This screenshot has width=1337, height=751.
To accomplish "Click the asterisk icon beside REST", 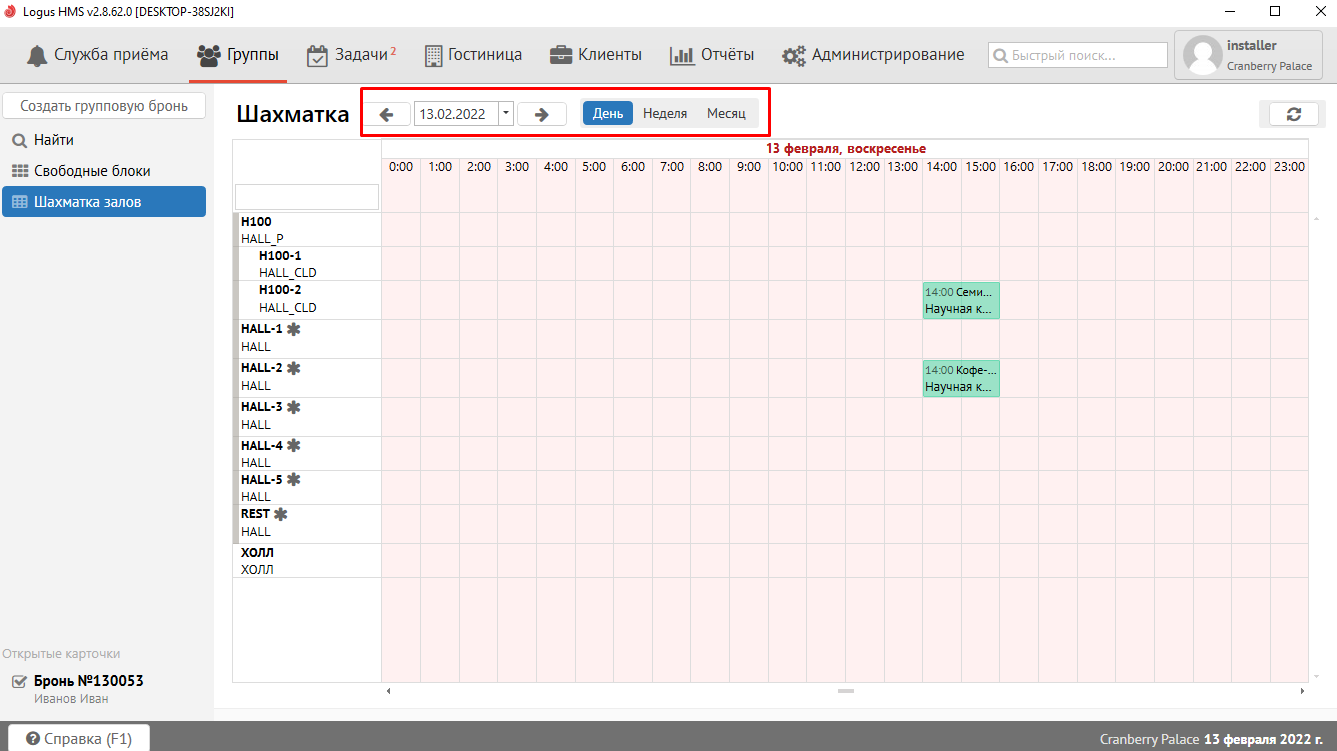I will click(281, 514).
